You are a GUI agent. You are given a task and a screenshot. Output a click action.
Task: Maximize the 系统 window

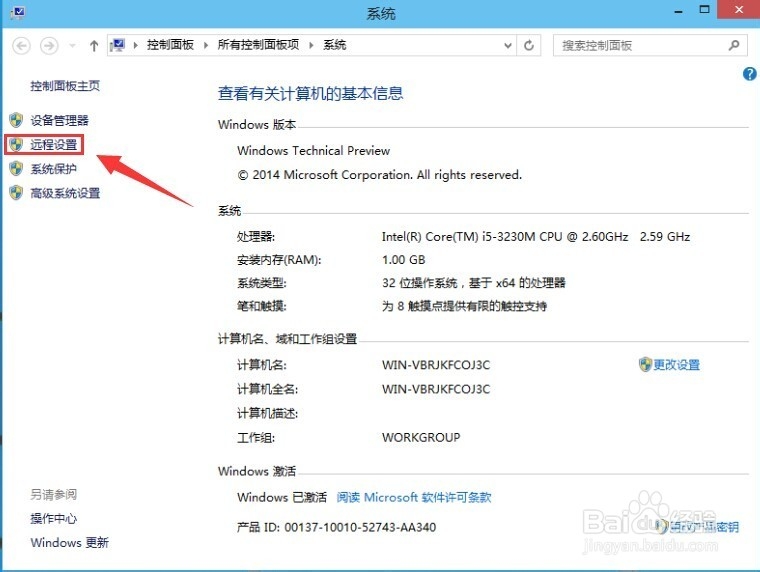[x=704, y=10]
